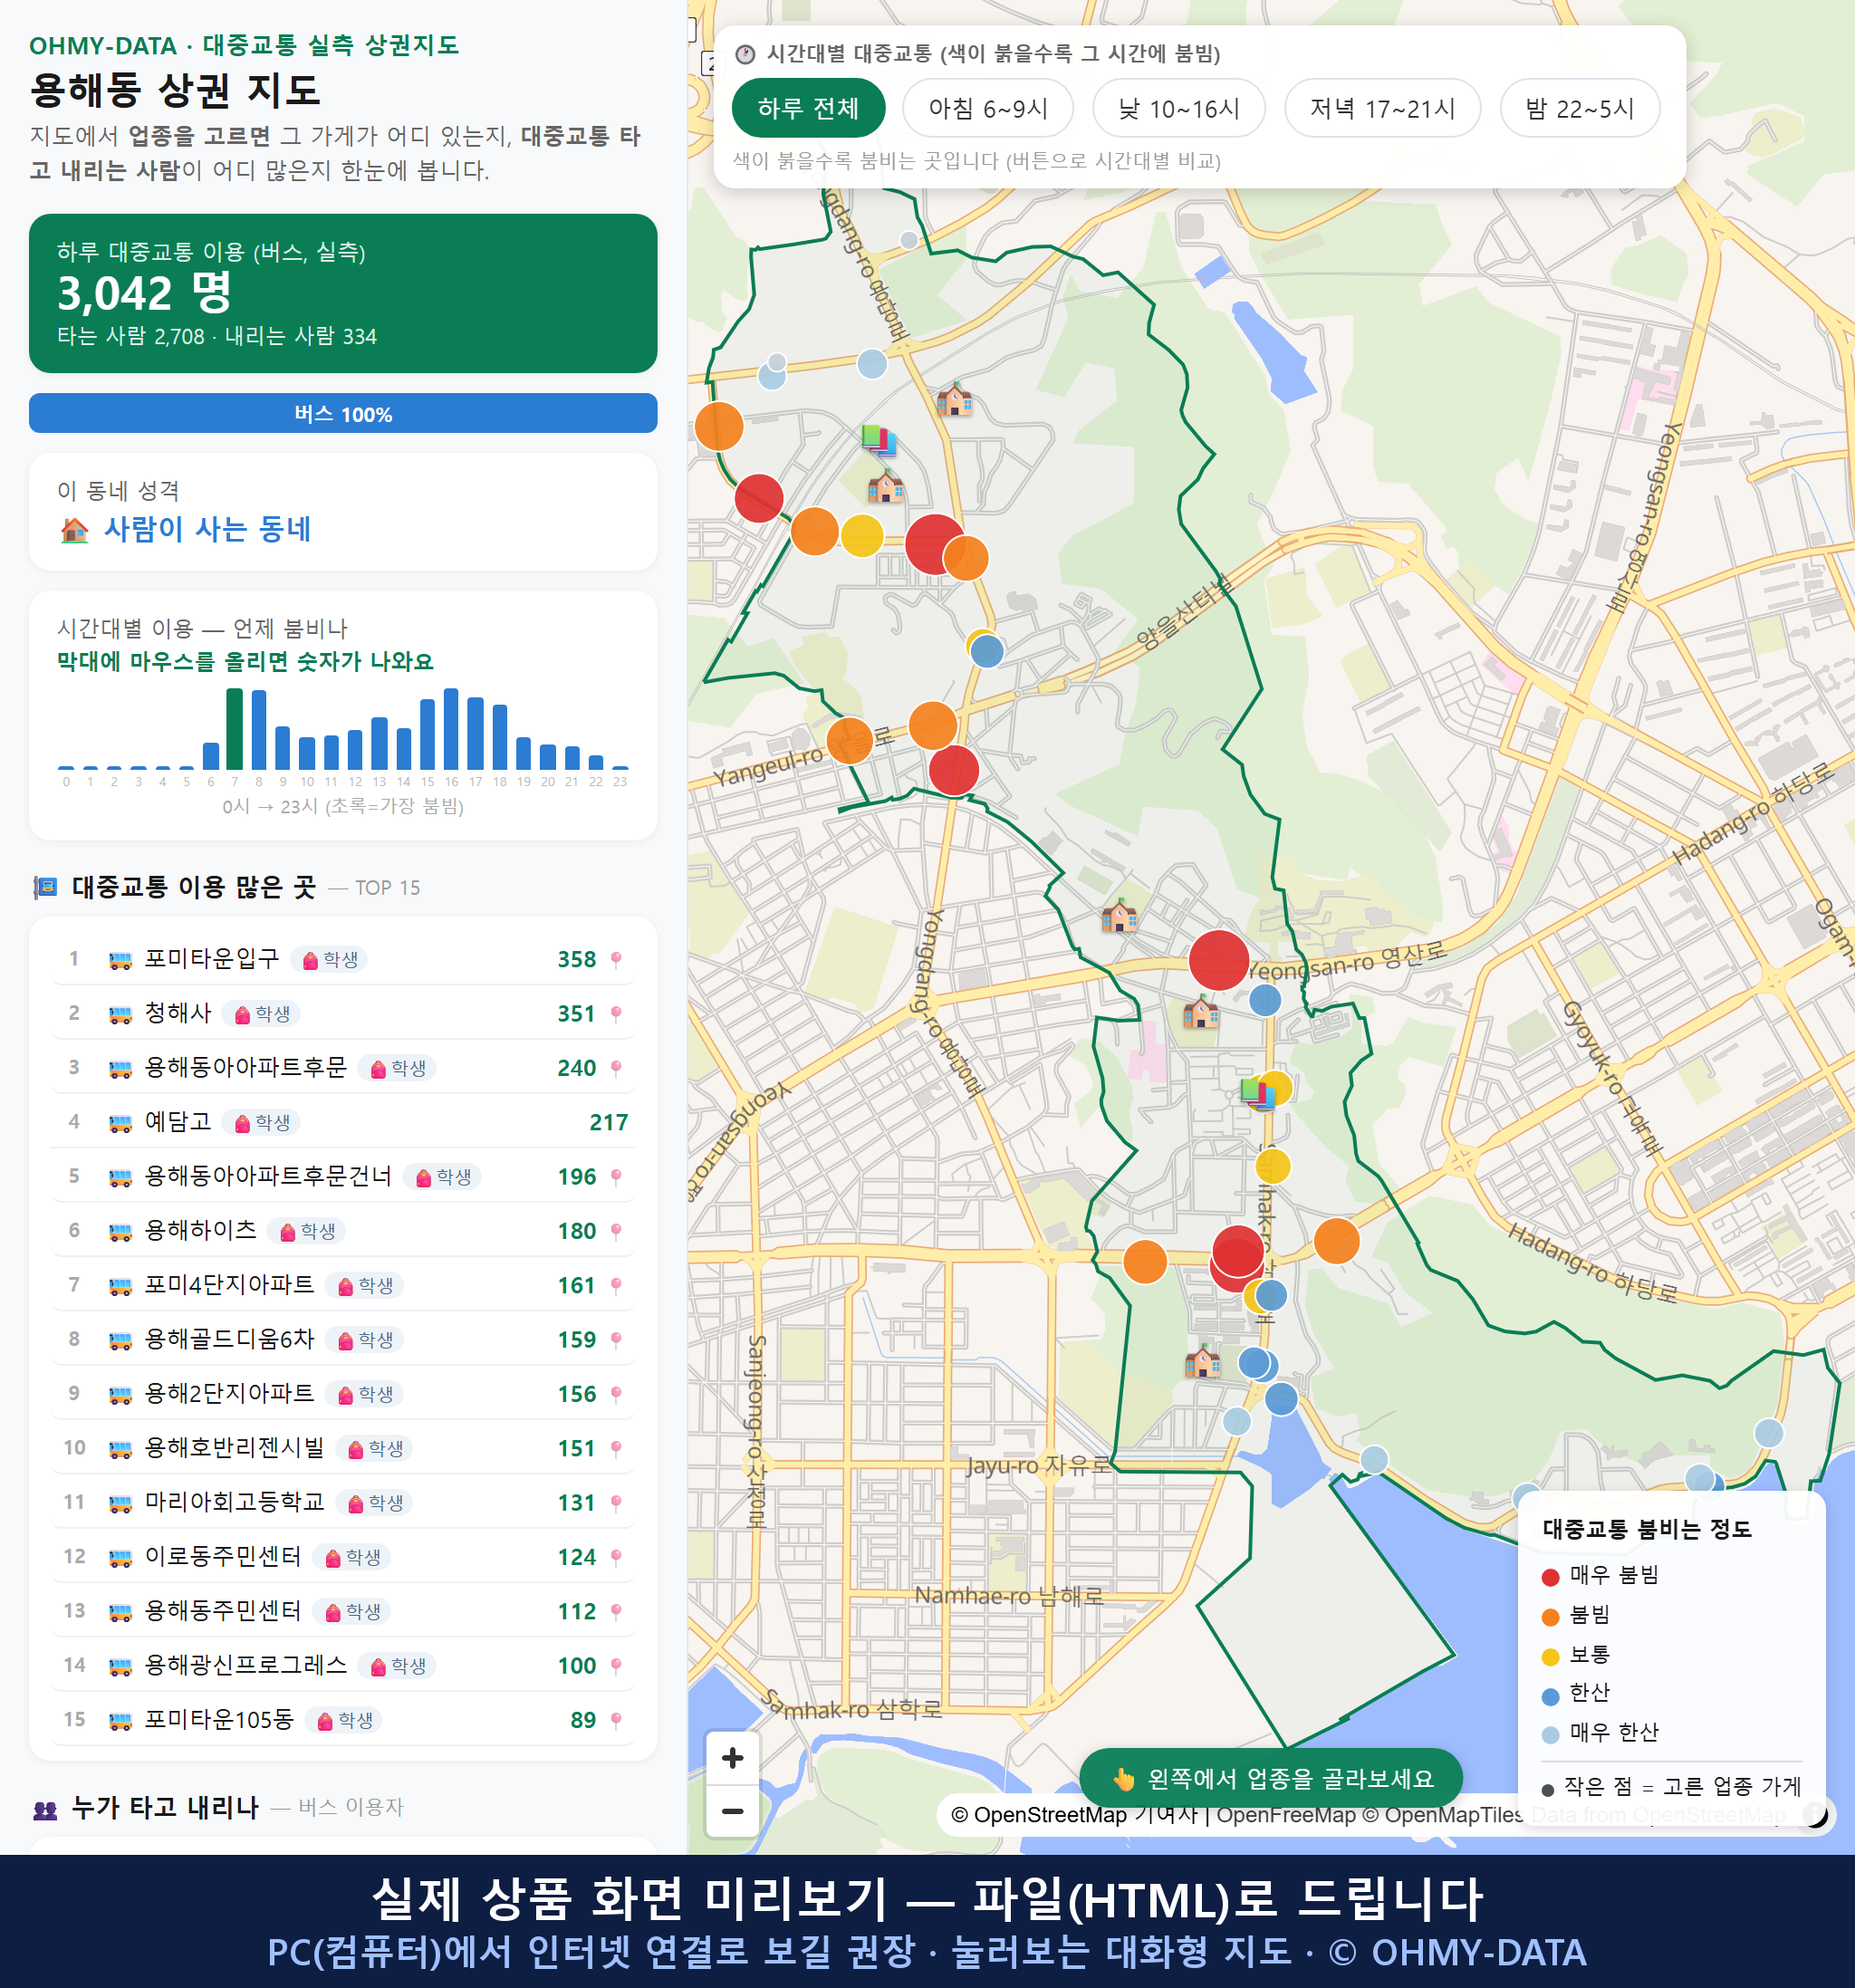Select the 용해광신프로그레스 list row
Screen dimensions: 1855x1988
pyautogui.click(x=343, y=1666)
